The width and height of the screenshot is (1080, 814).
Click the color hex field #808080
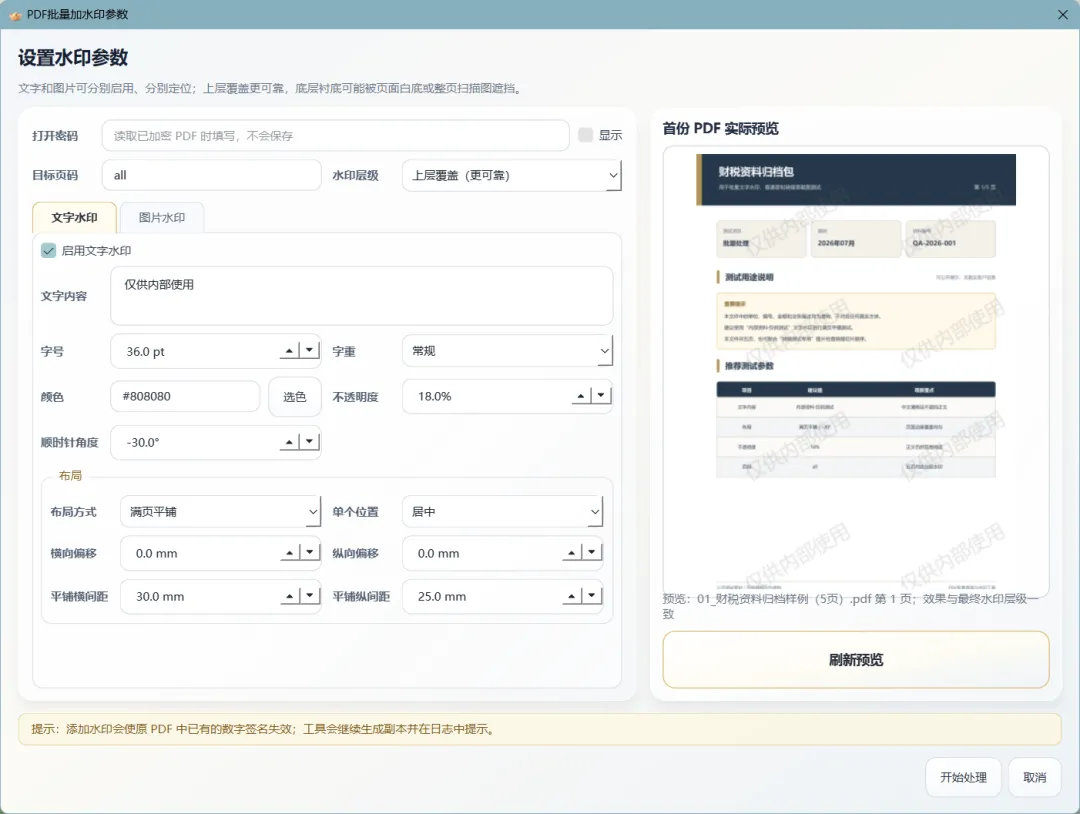[185, 397]
